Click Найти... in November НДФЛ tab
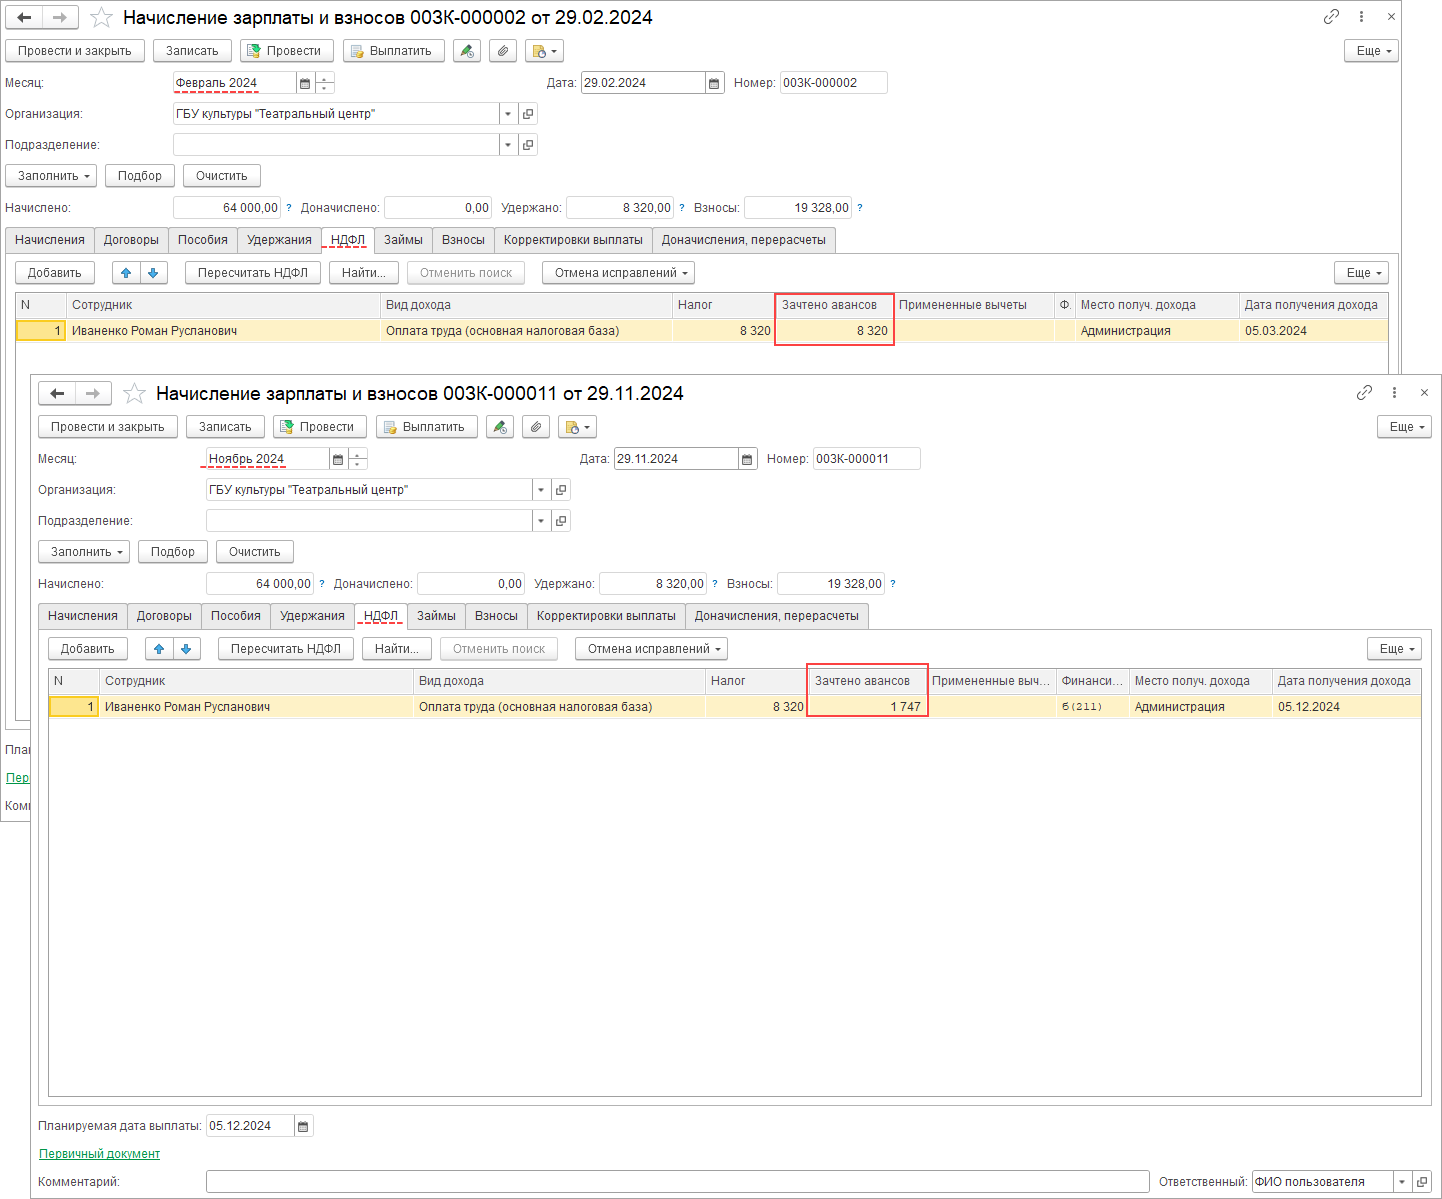Image resolution: width=1442 pixels, height=1199 pixels. (x=397, y=649)
